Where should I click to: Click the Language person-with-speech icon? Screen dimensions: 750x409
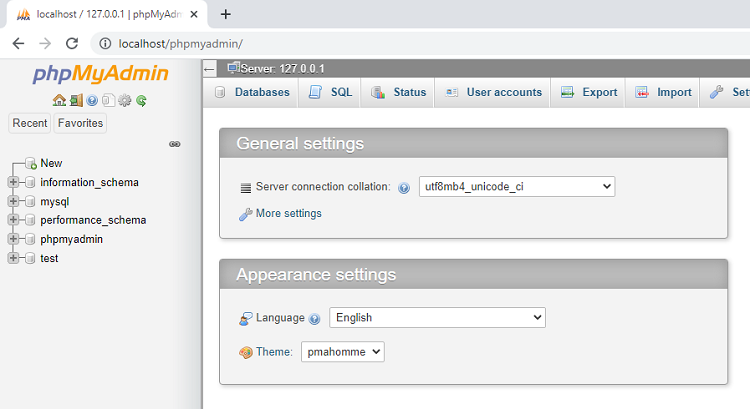pyautogui.click(x=246, y=319)
